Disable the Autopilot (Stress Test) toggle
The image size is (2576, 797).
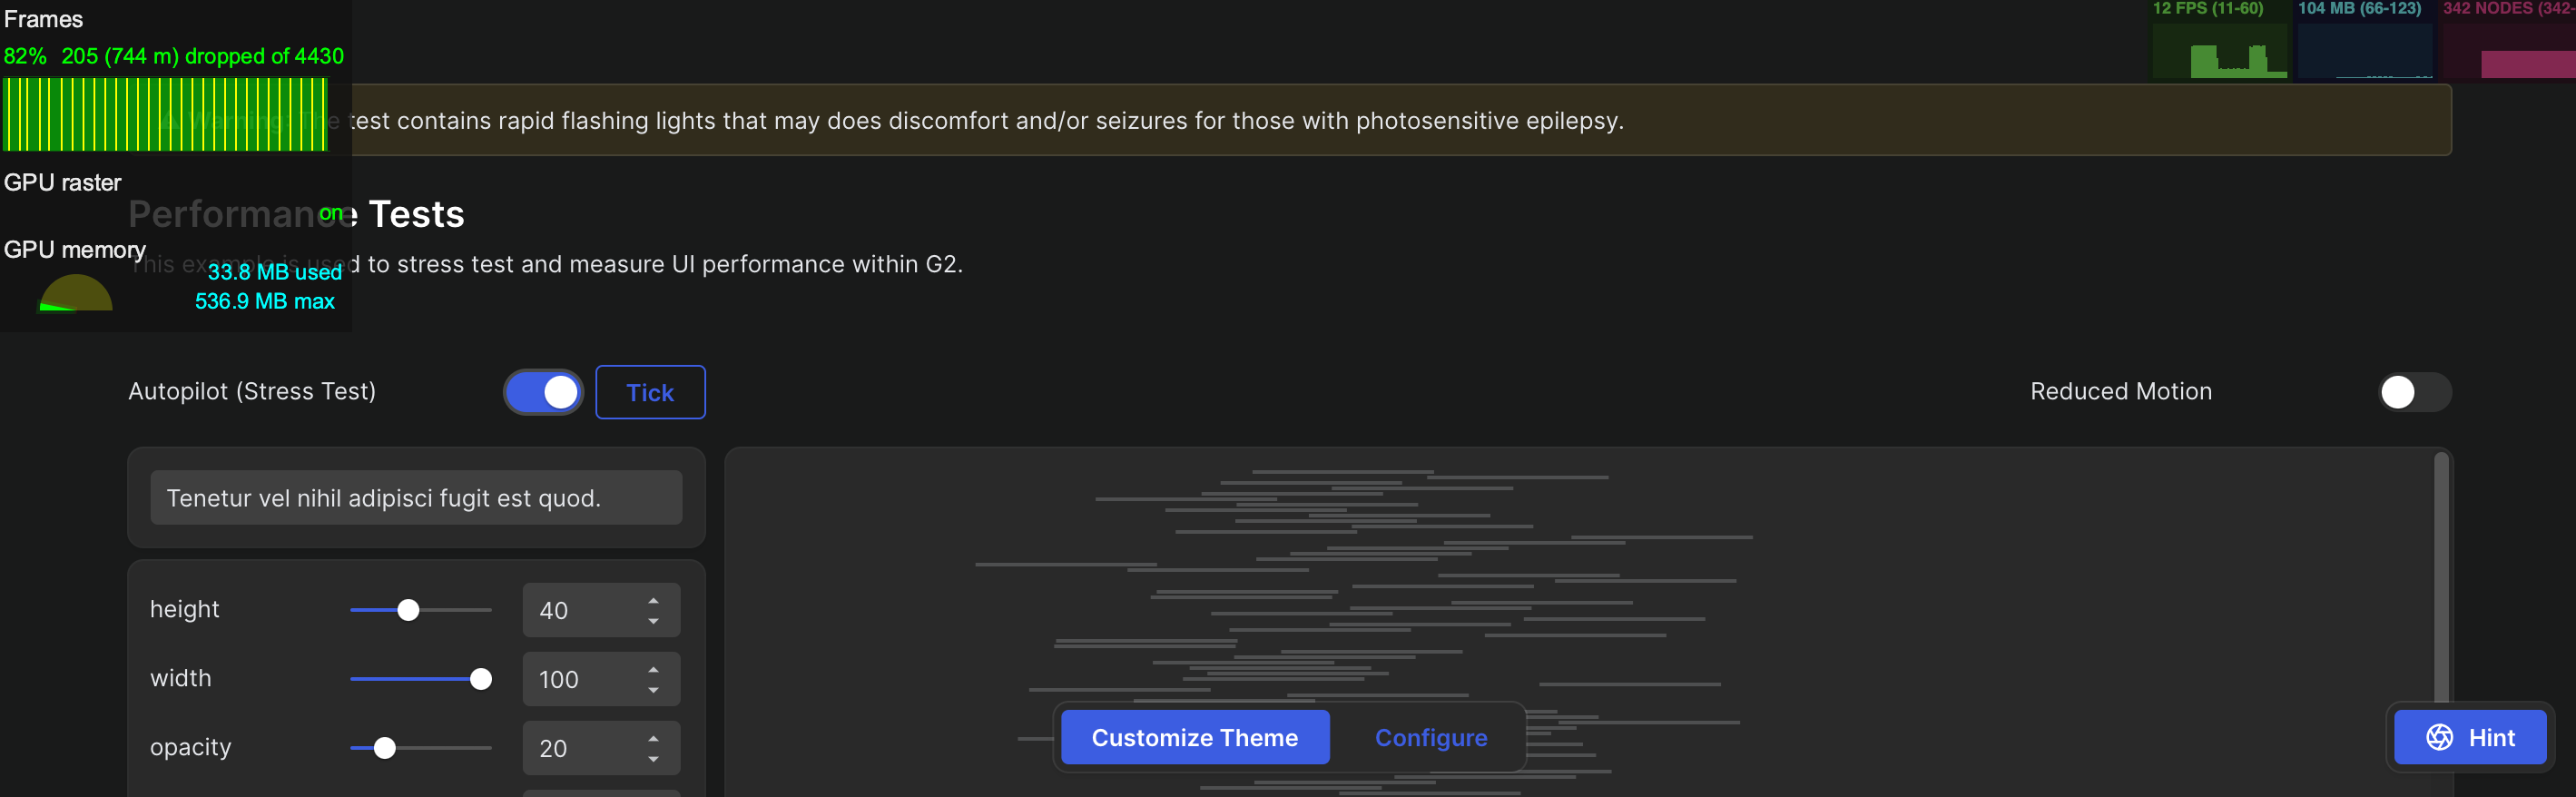(x=543, y=392)
